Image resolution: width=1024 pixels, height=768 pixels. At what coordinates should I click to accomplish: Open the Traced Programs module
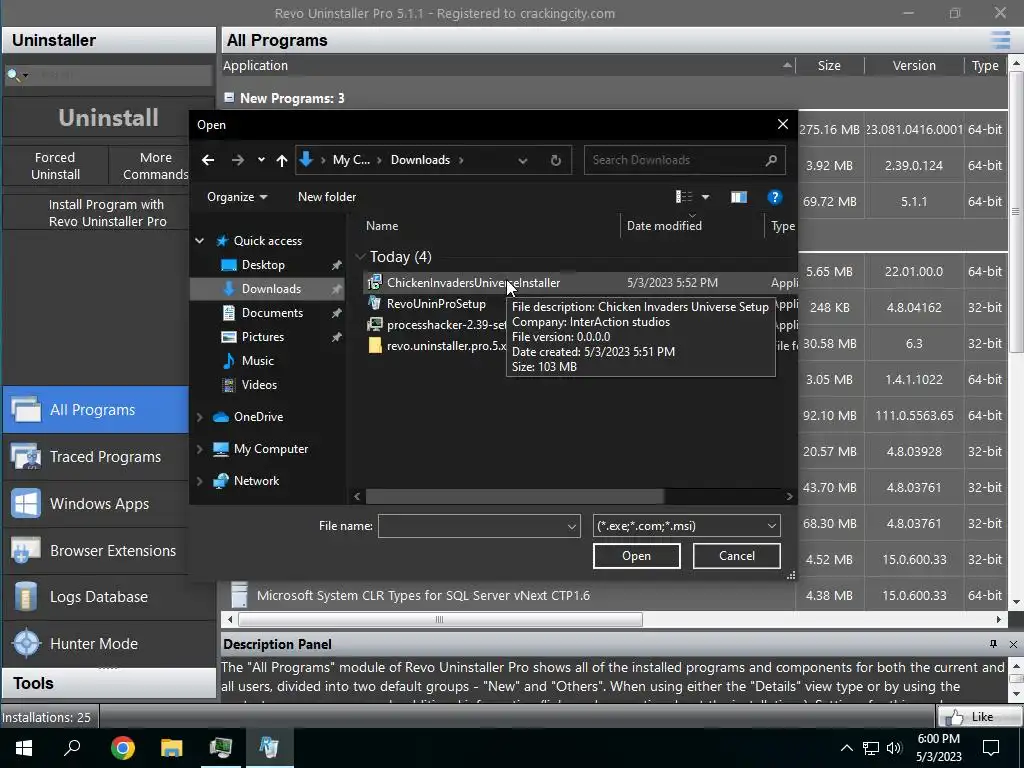[96, 456]
